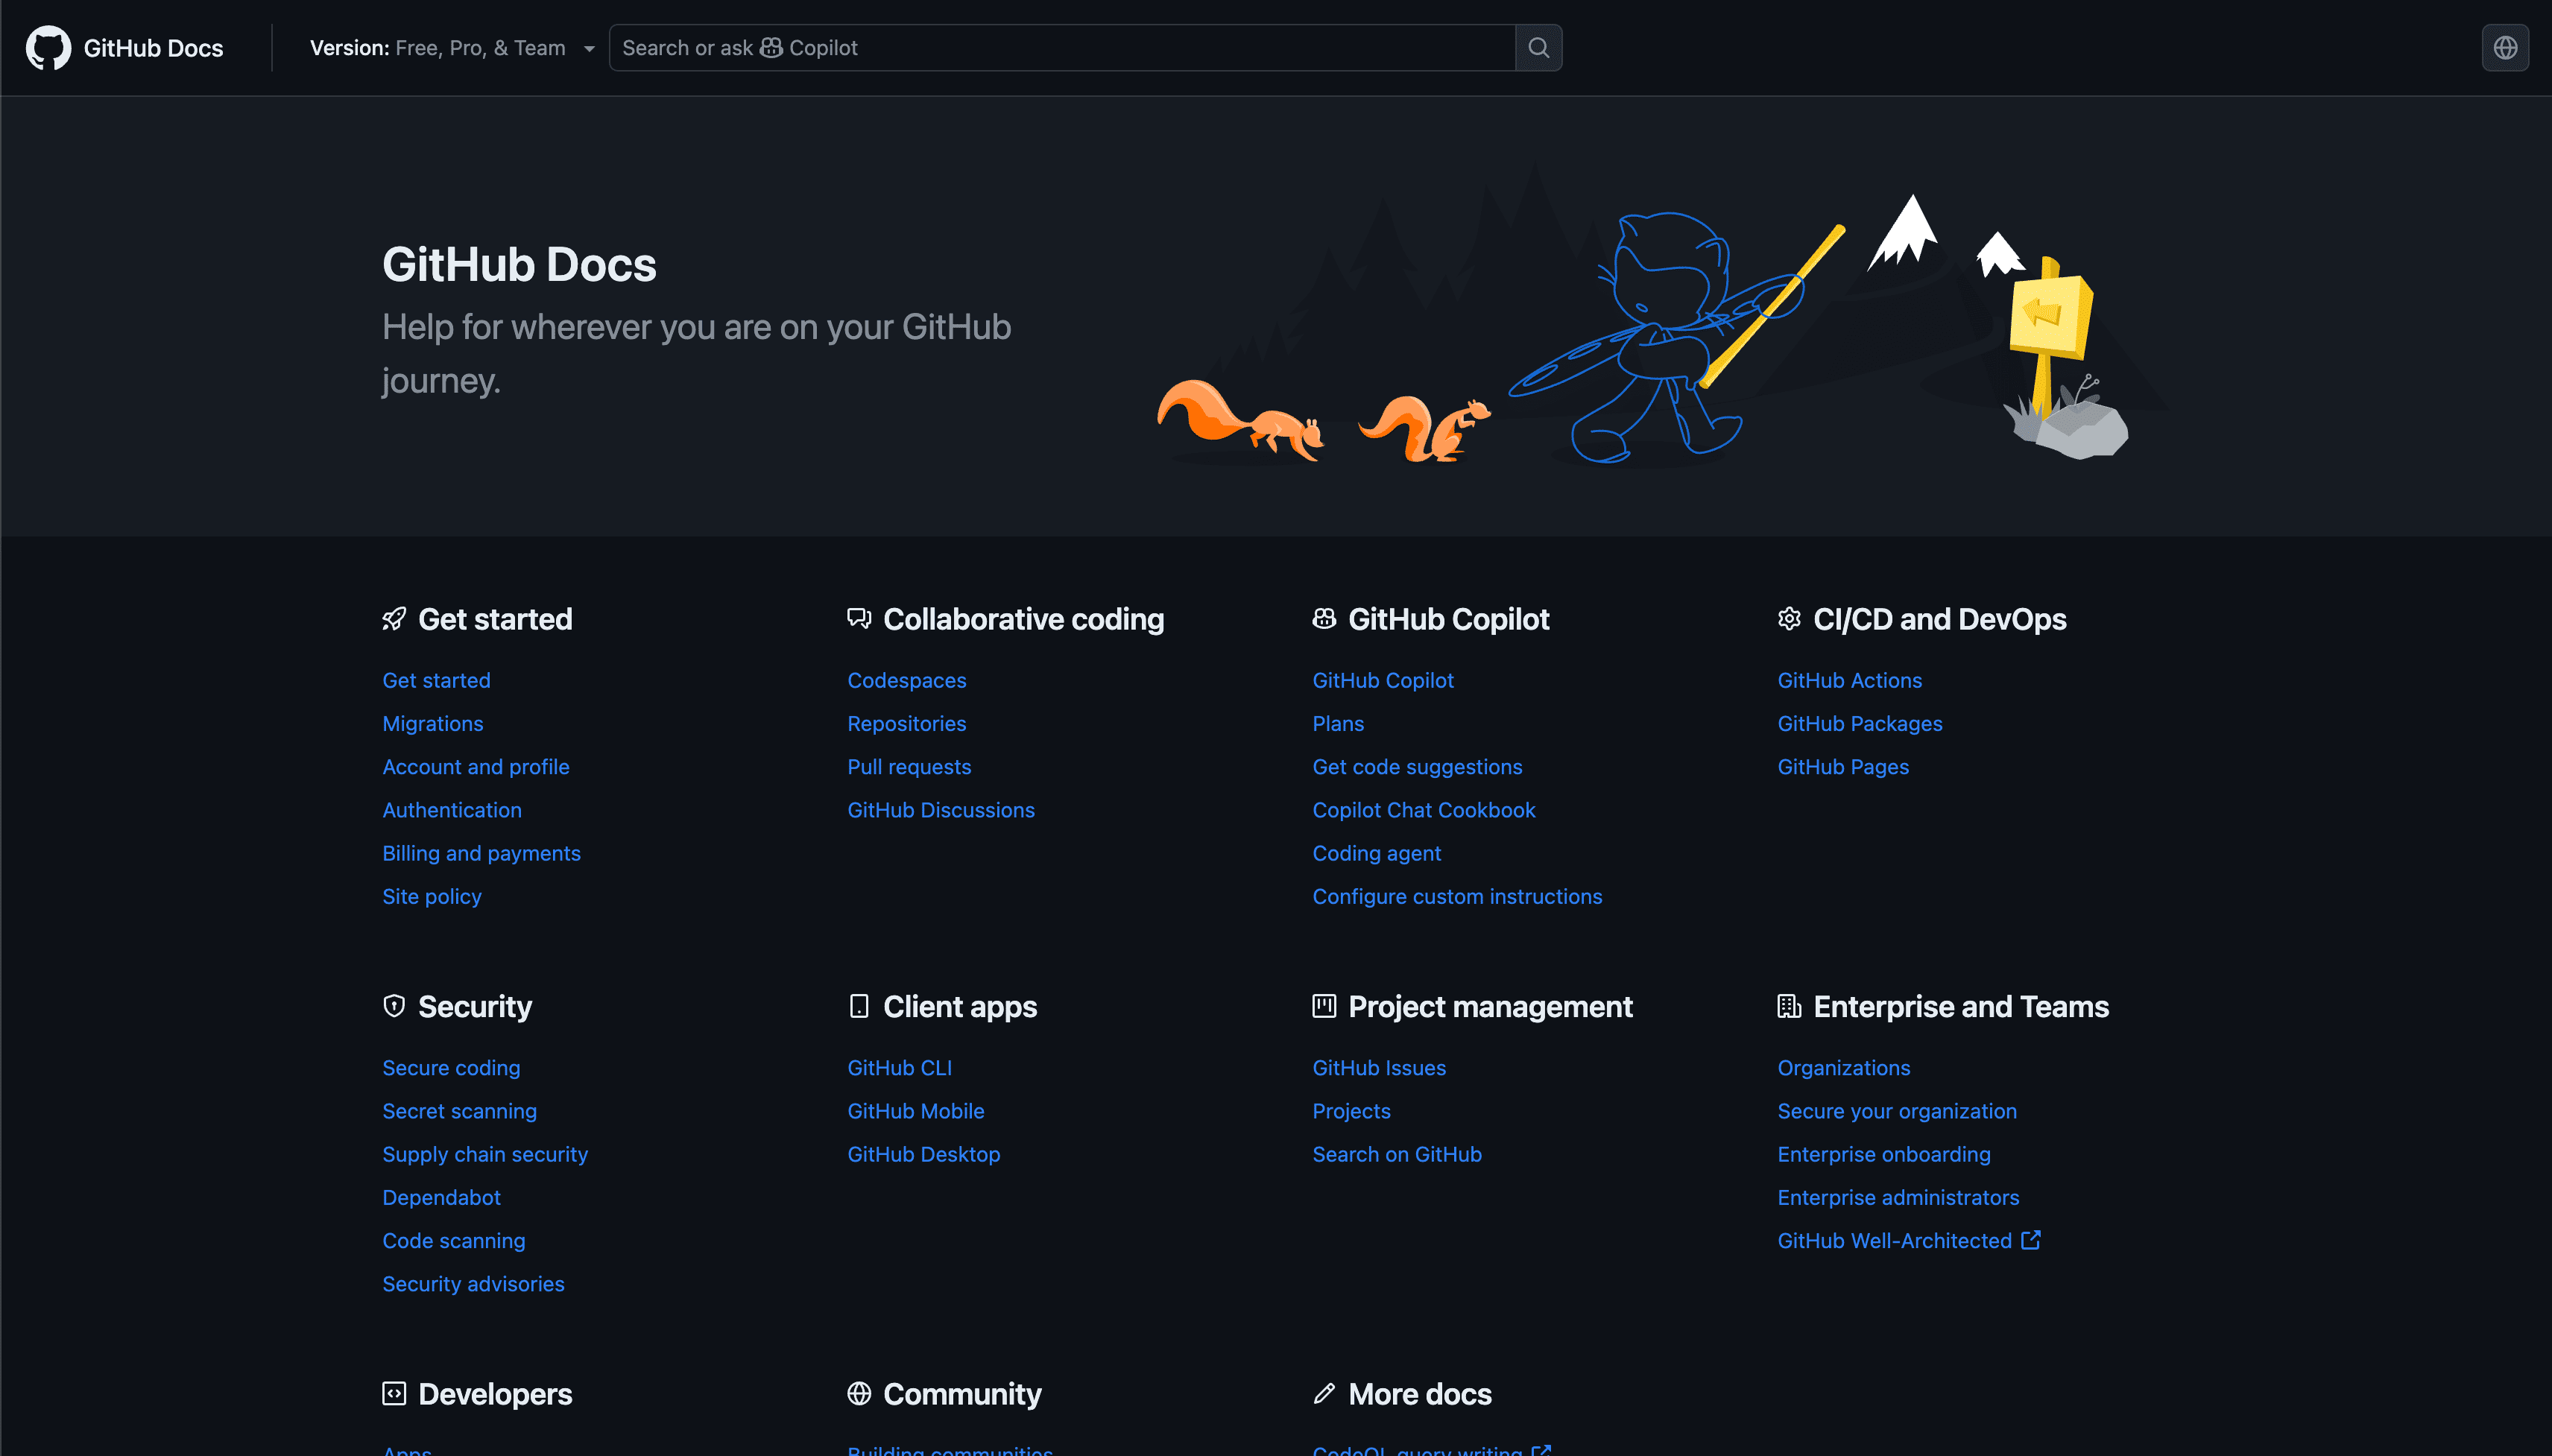Focus the Search or ask Copilot field

point(1060,48)
